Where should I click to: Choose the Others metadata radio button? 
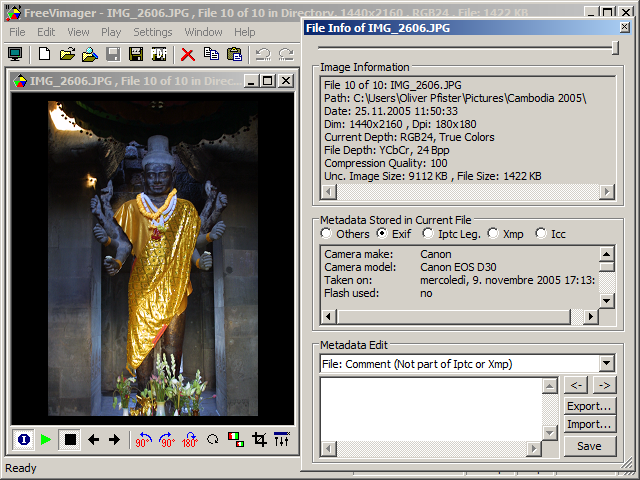(x=326, y=234)
